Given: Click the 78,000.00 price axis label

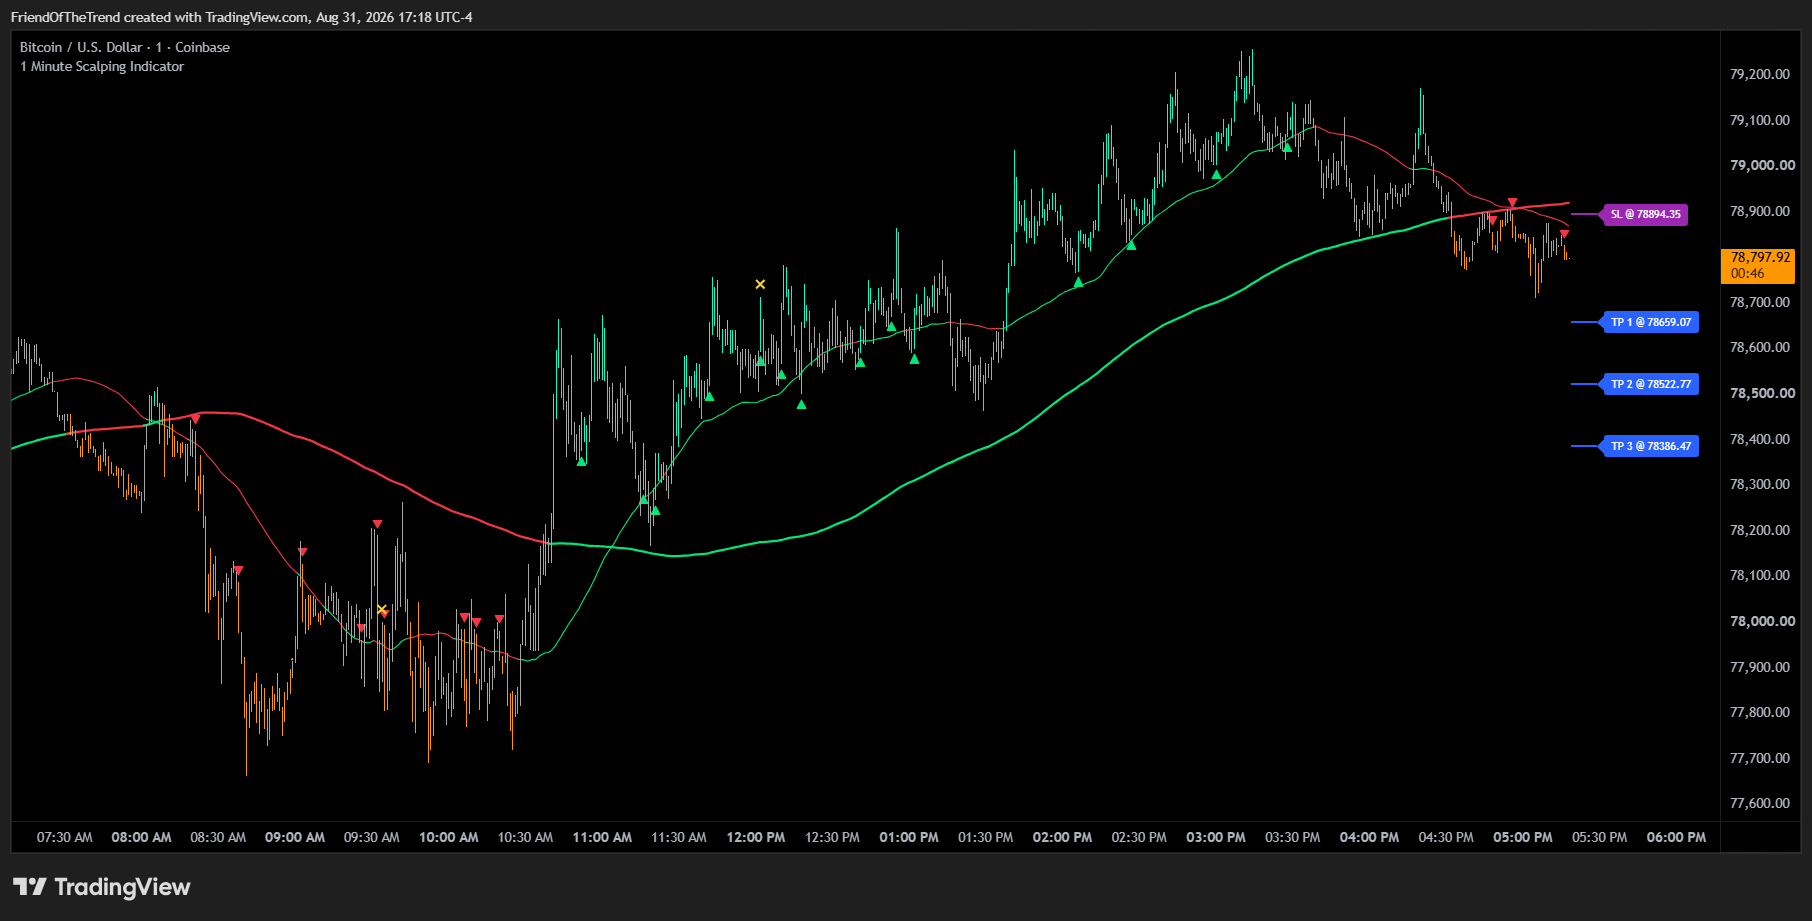Looking at the screenshot, I should [x=1762, y=621].
